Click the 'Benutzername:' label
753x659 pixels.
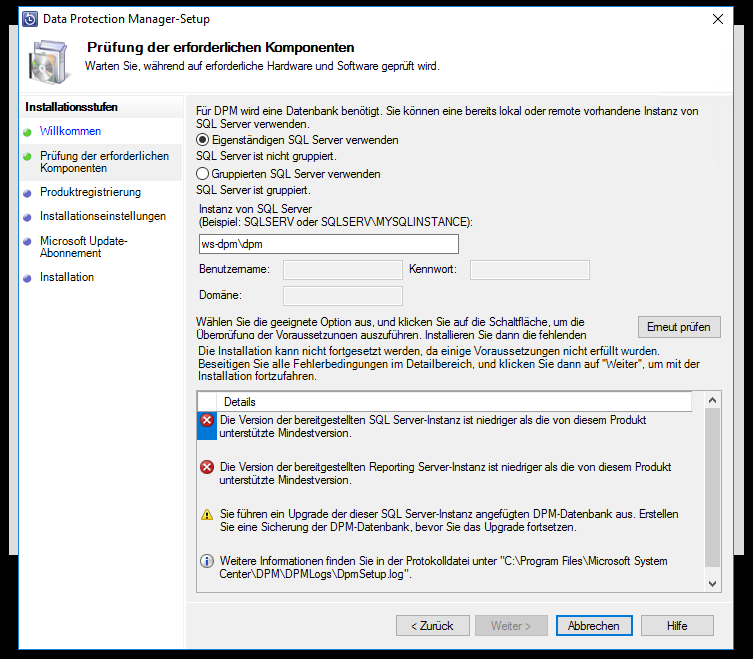click(234, 269)
